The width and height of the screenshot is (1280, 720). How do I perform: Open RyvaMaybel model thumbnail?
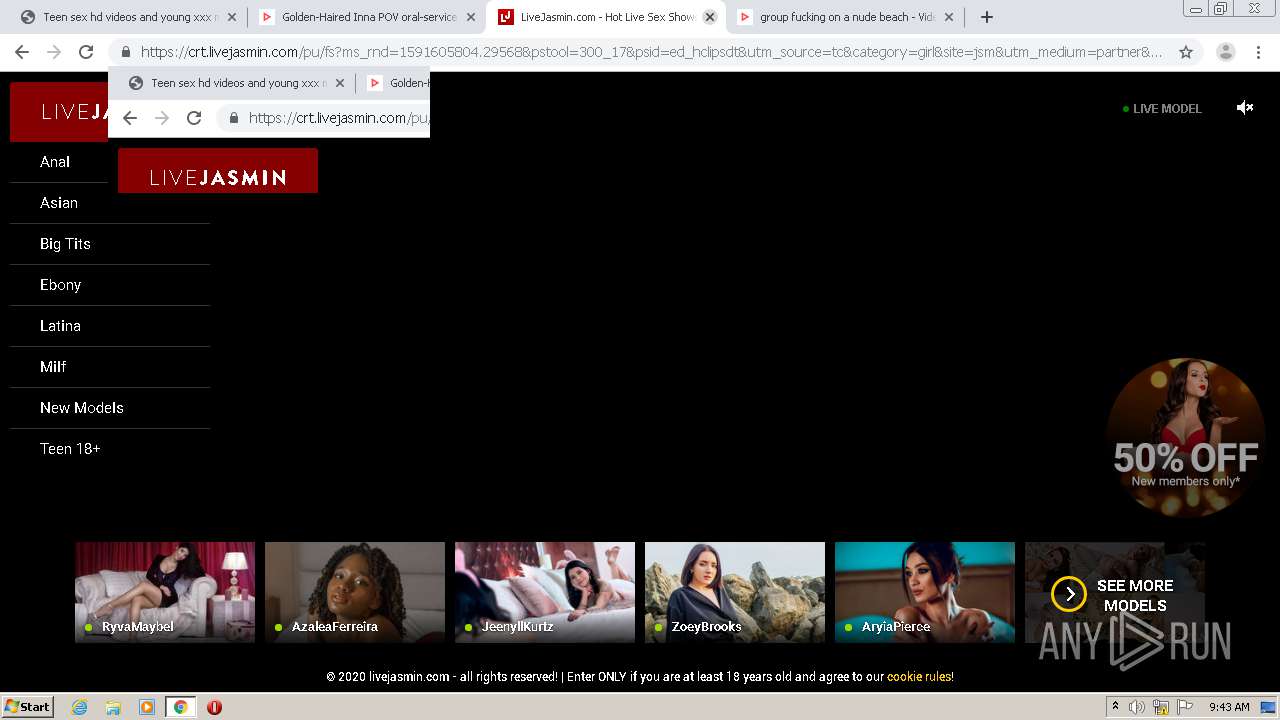(x=165, y=592)
